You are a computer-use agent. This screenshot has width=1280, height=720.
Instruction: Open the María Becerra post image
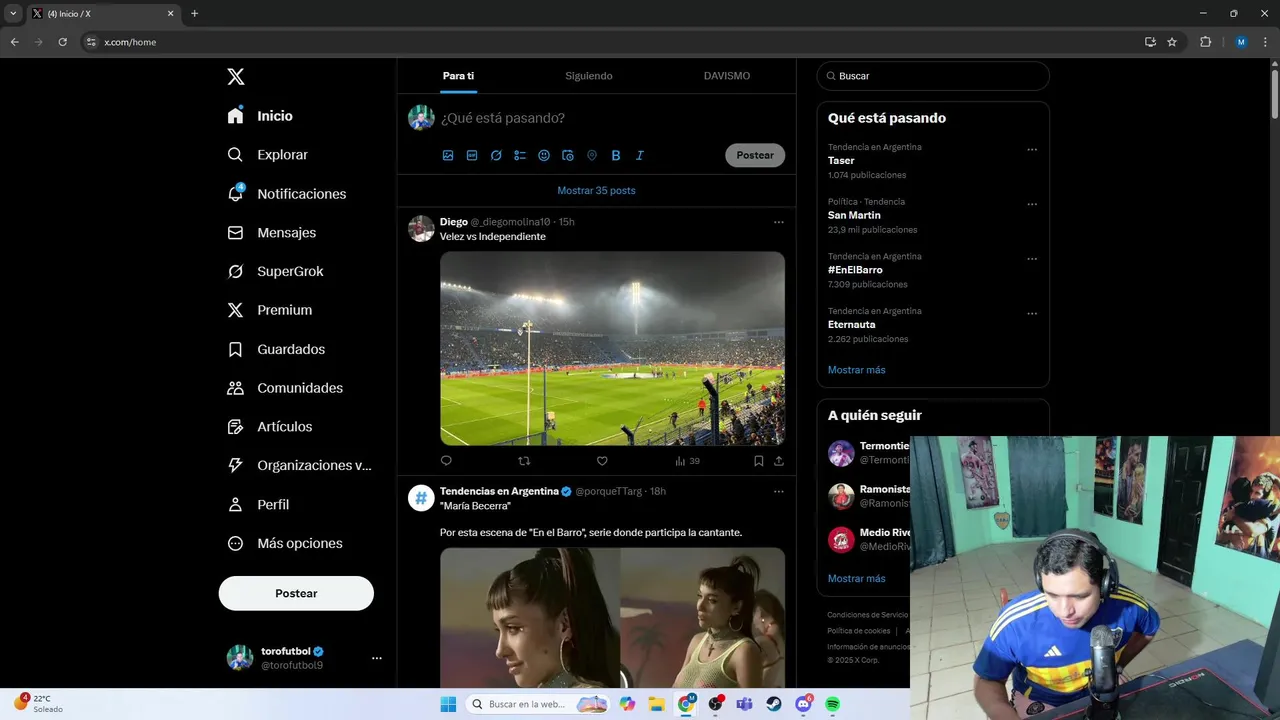(x=612, y=617)
